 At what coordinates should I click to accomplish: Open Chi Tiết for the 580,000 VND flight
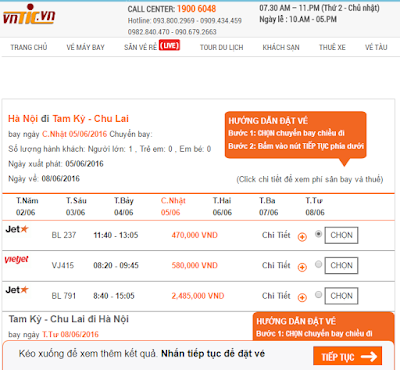coord(276,265)
